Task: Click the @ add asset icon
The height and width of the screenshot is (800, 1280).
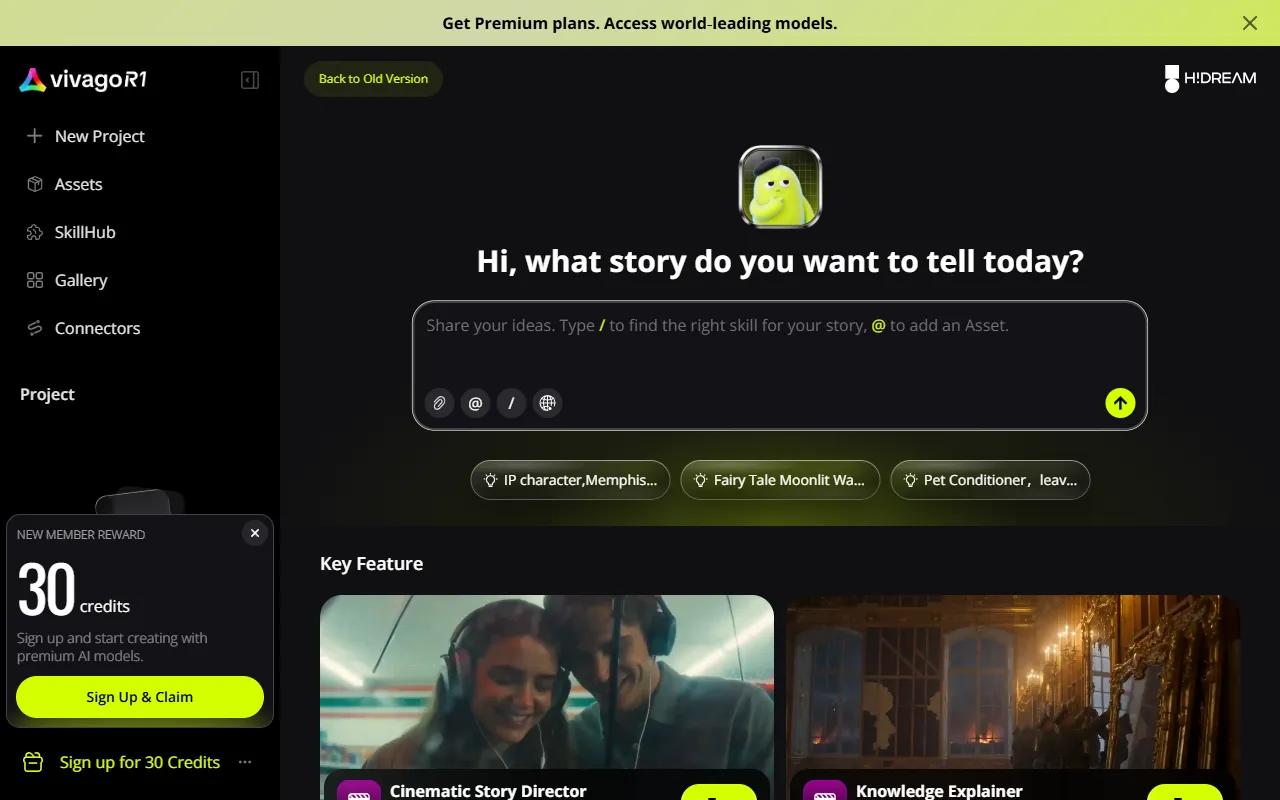Action: point(475,403)
